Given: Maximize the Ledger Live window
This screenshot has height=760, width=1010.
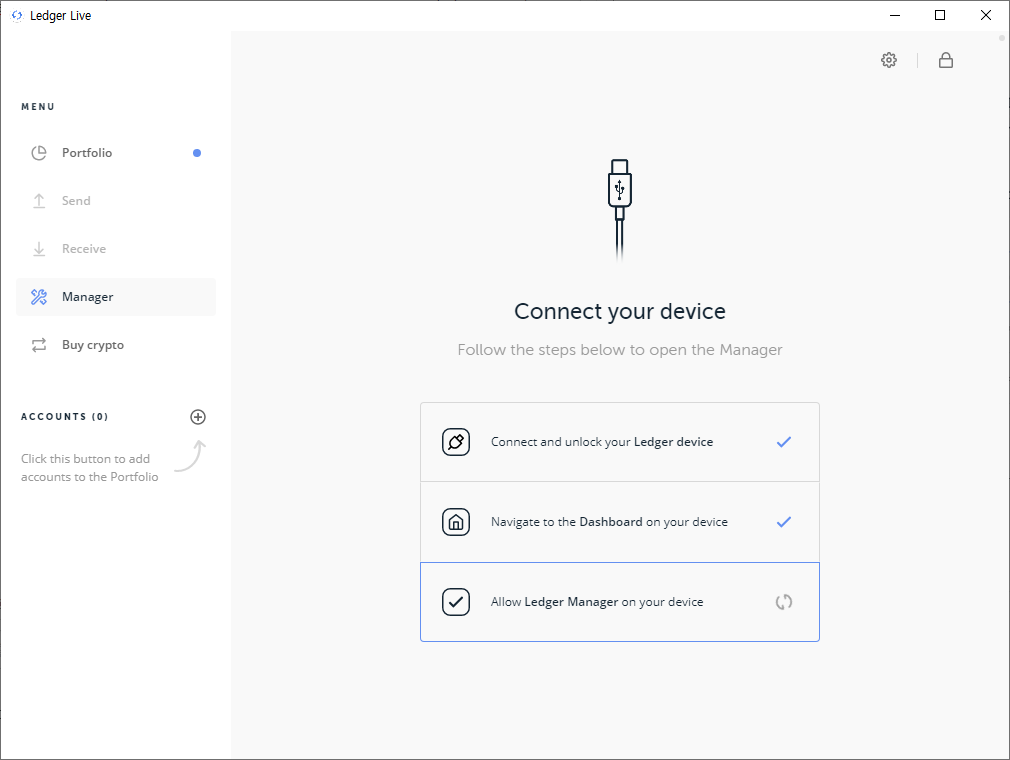Looking at the screenshot, I should coord(940,15).
